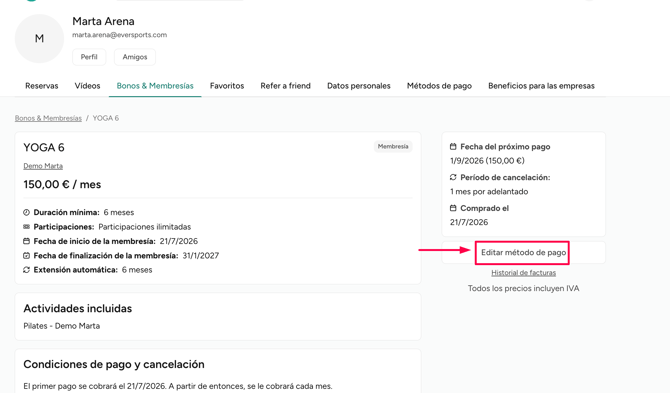Switch to the Reservas tab
Viewport: 670px width, 393px height.
point(41,86)
